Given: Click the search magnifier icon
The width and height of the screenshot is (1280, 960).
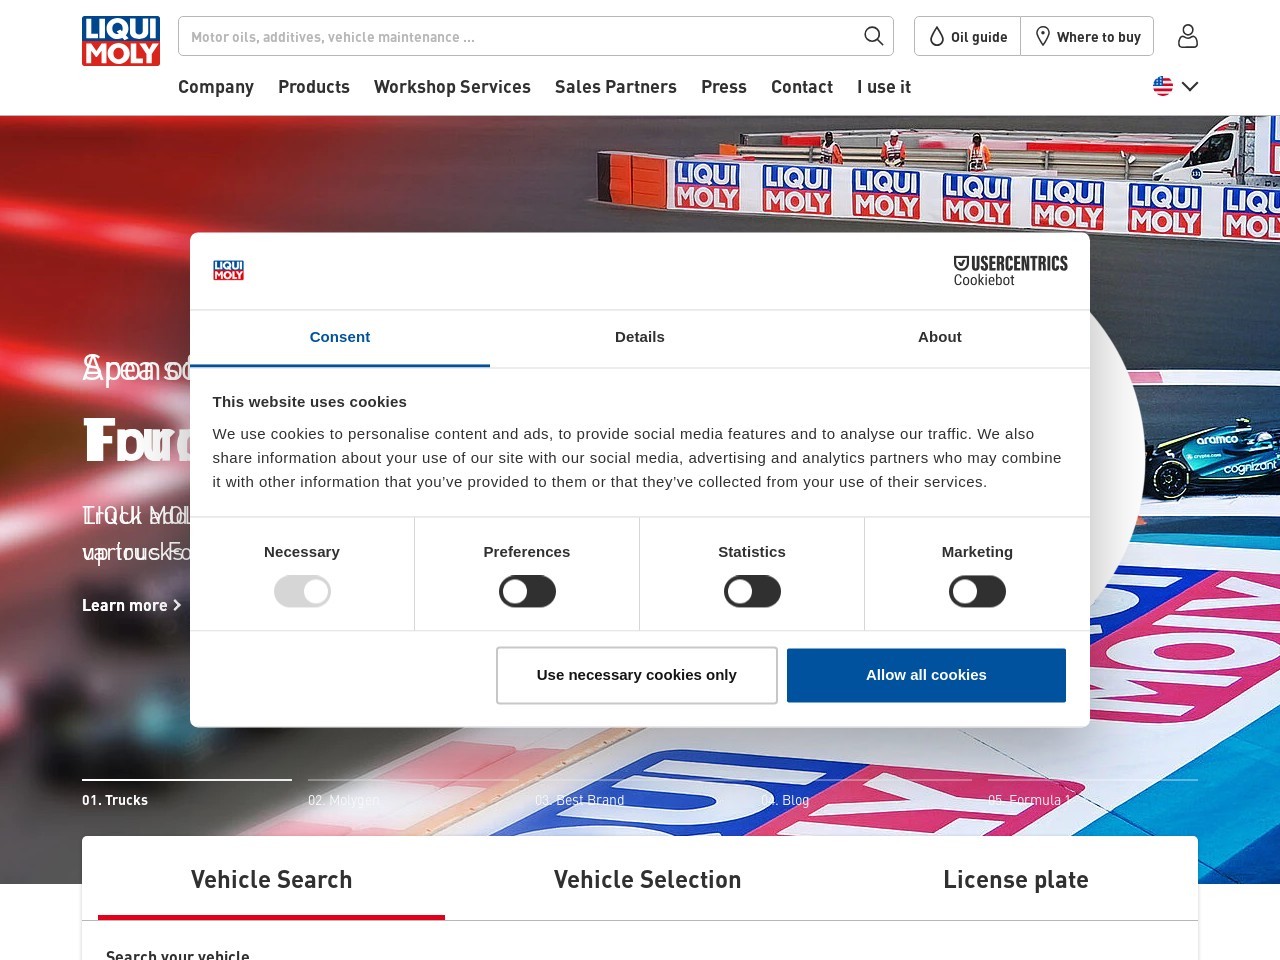Looking at the screenshot, I should click(x=873, y=36).
